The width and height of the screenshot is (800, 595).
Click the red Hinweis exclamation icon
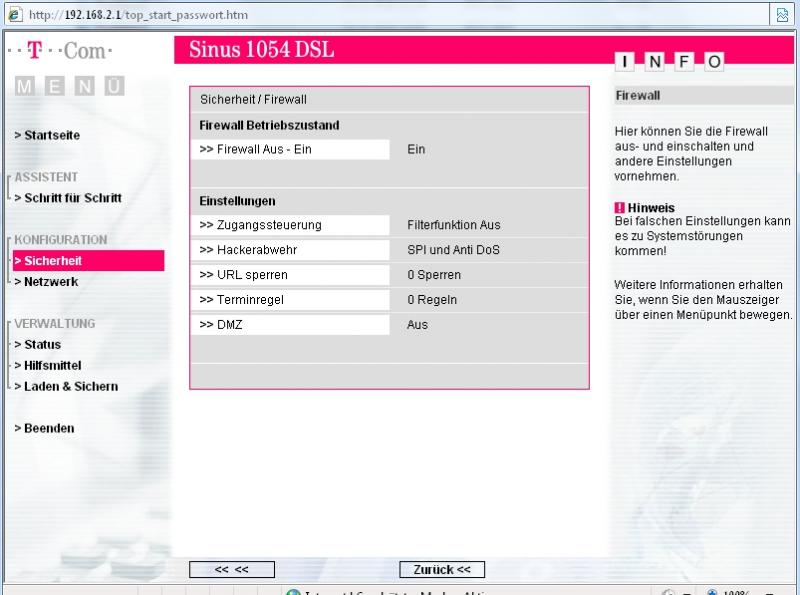(x=619, y=208)
